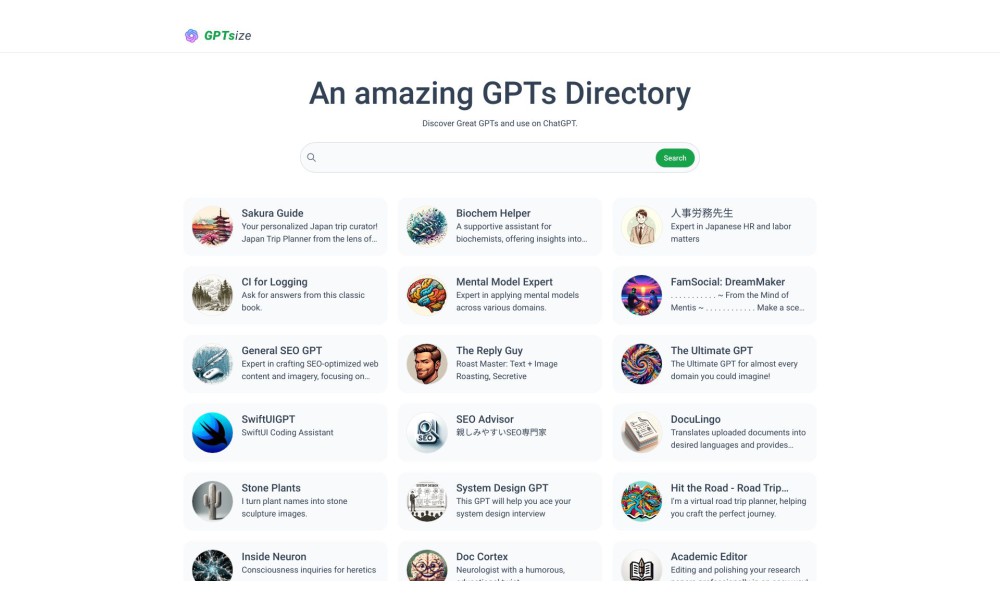
Task: Click the General SEO GPT title
Action: click(x=282, y=351)
